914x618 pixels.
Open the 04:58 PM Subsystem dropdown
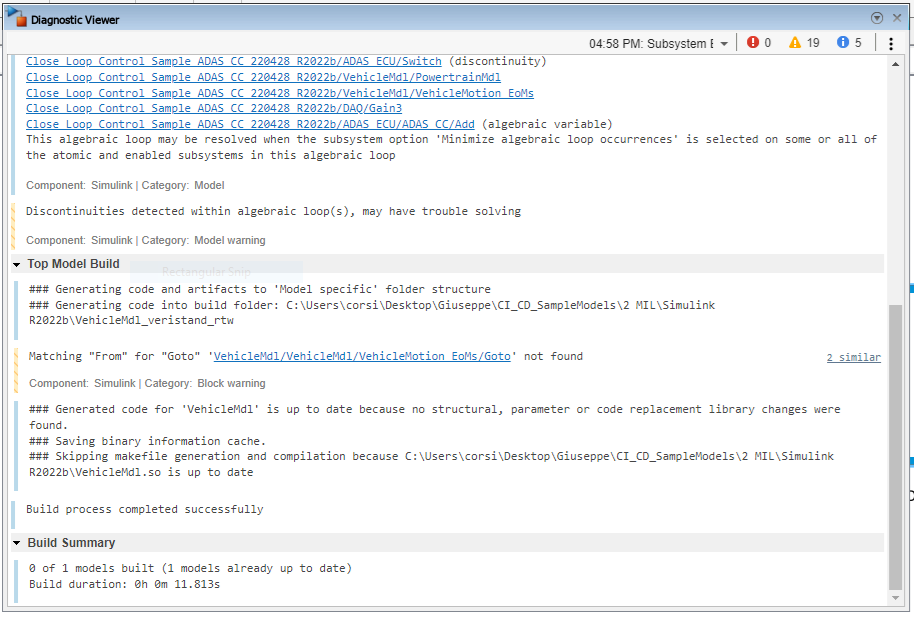pyautogui.click(x=658, y=43)
